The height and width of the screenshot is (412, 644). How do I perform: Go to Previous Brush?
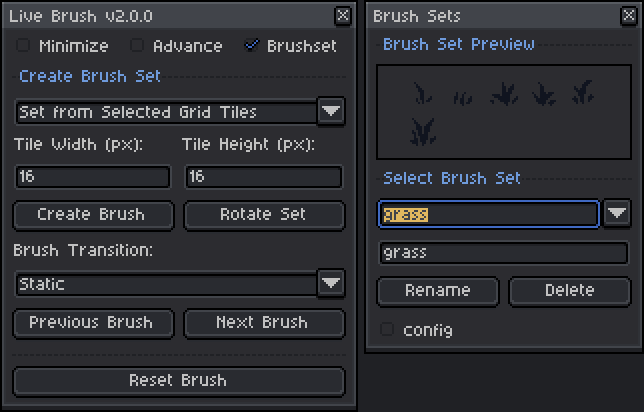point(91,322)
